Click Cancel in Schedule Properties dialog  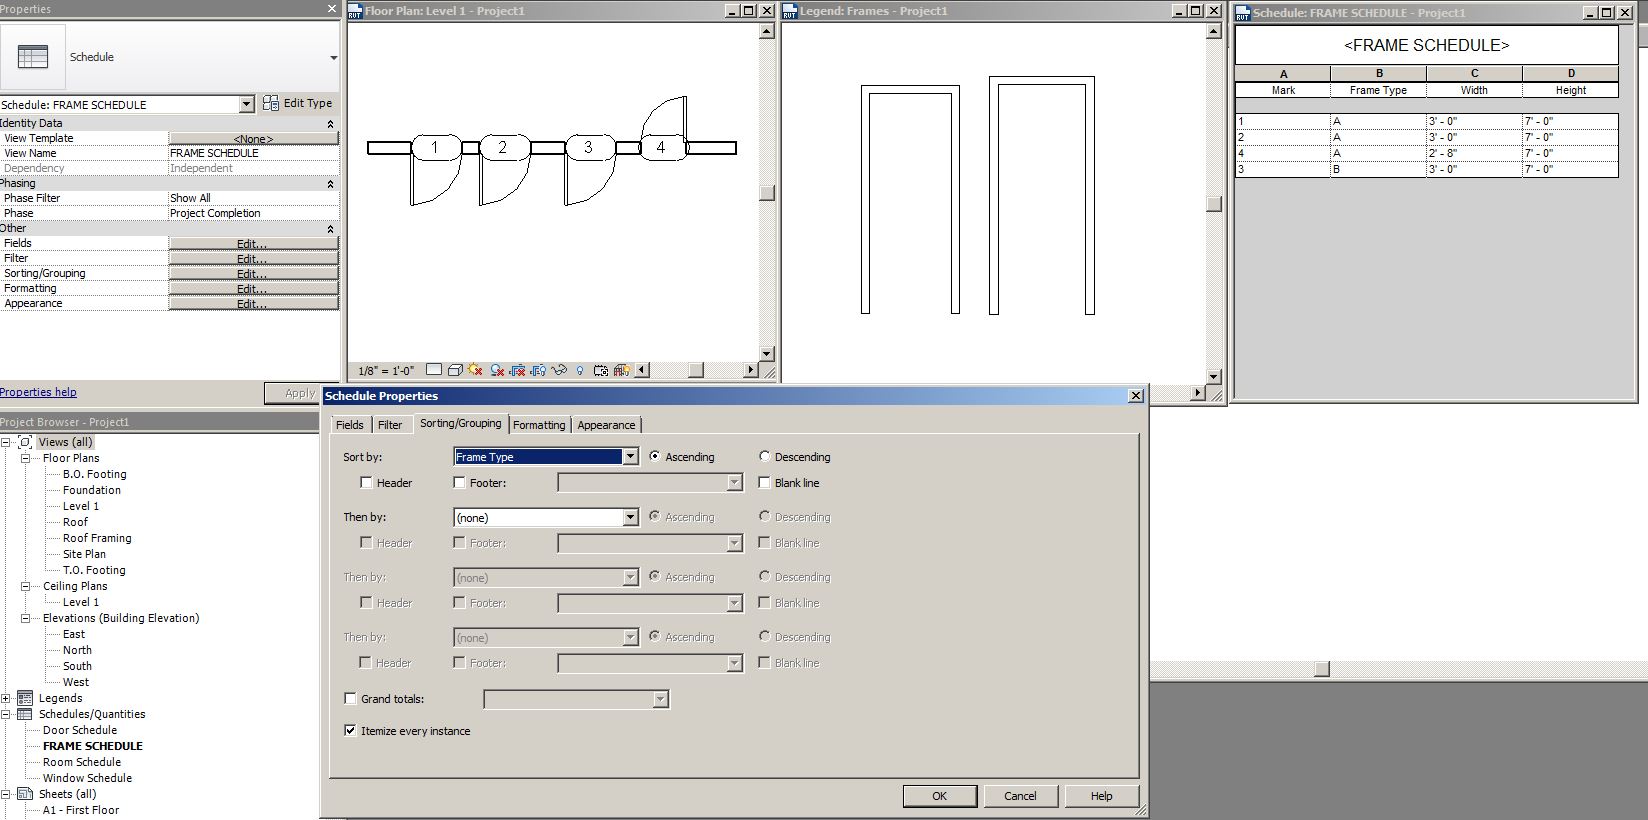pos(1020,796)
